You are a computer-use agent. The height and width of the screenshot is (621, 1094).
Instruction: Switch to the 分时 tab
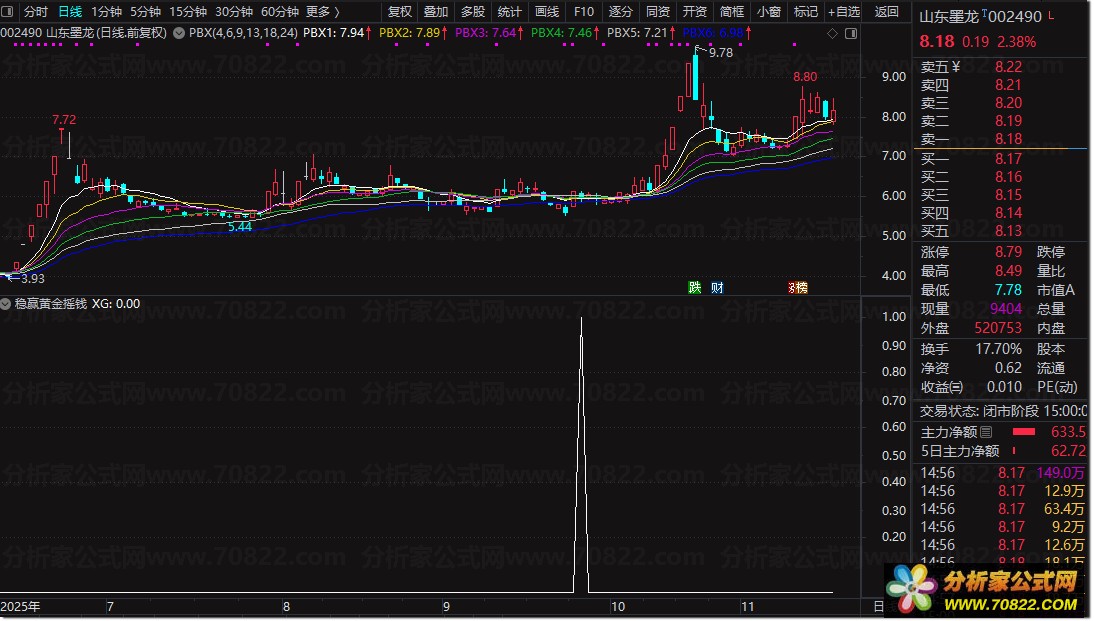coord(35,12)
